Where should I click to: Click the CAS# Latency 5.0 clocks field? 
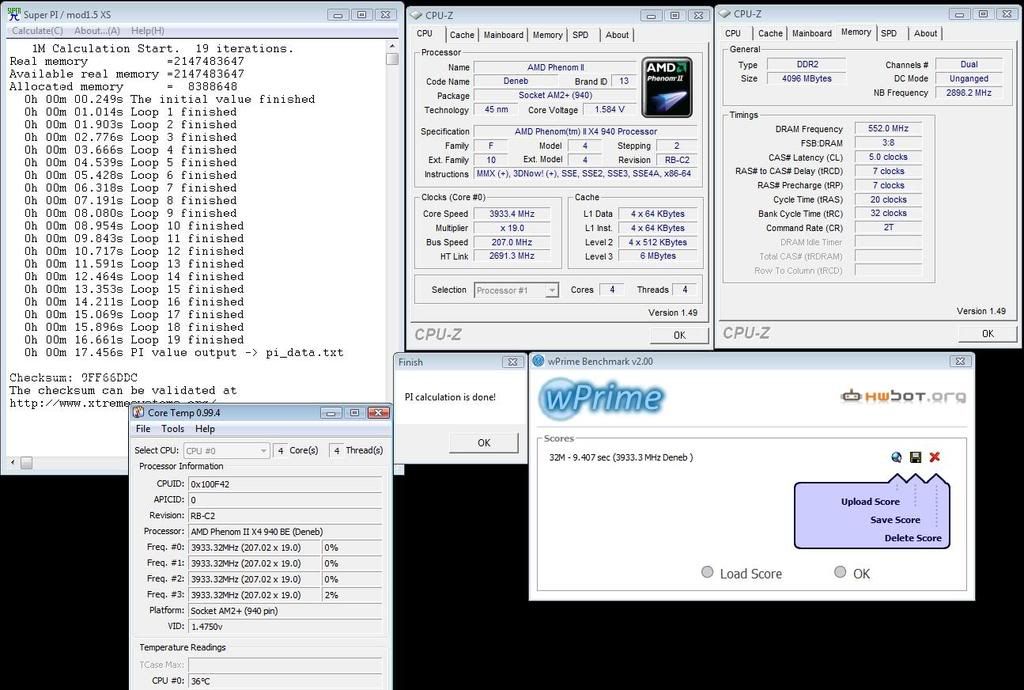point(888,157)
